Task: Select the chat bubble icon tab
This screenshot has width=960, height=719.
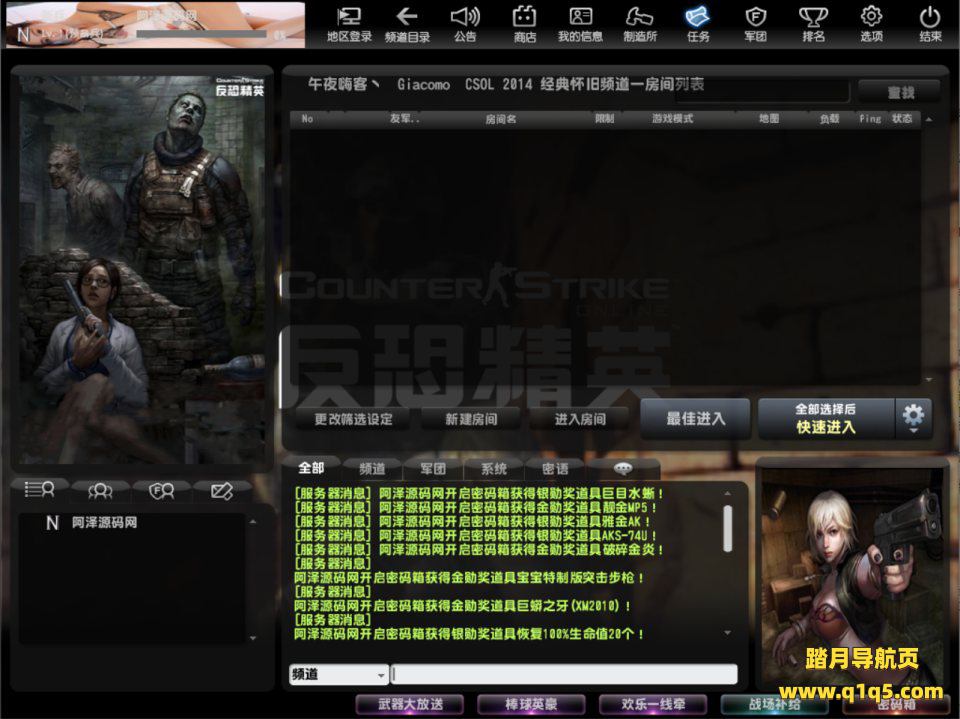Action: coord(623,468)
